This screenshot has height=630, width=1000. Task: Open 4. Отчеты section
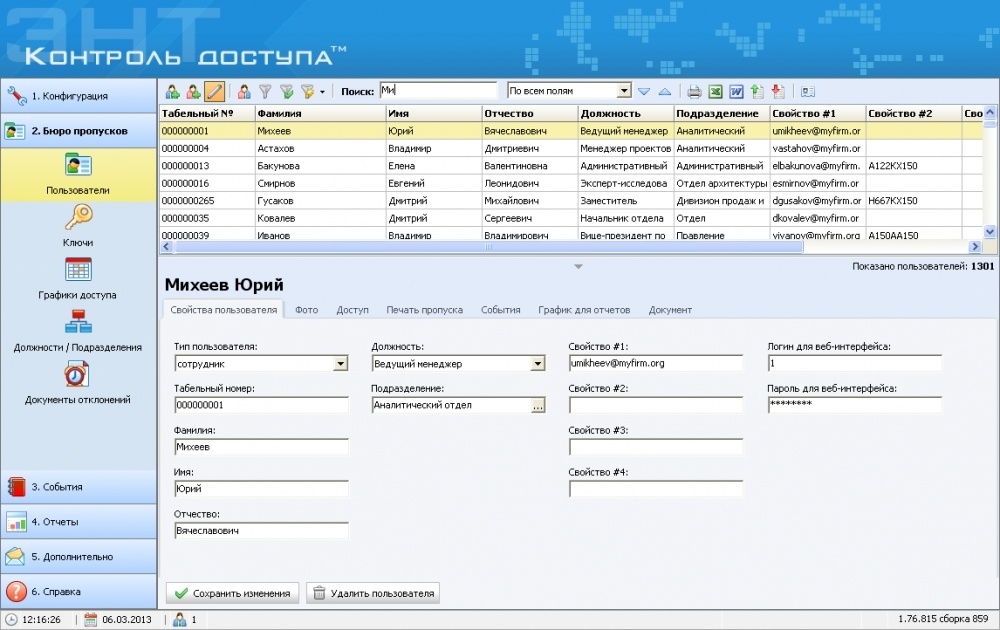point(78,522)
